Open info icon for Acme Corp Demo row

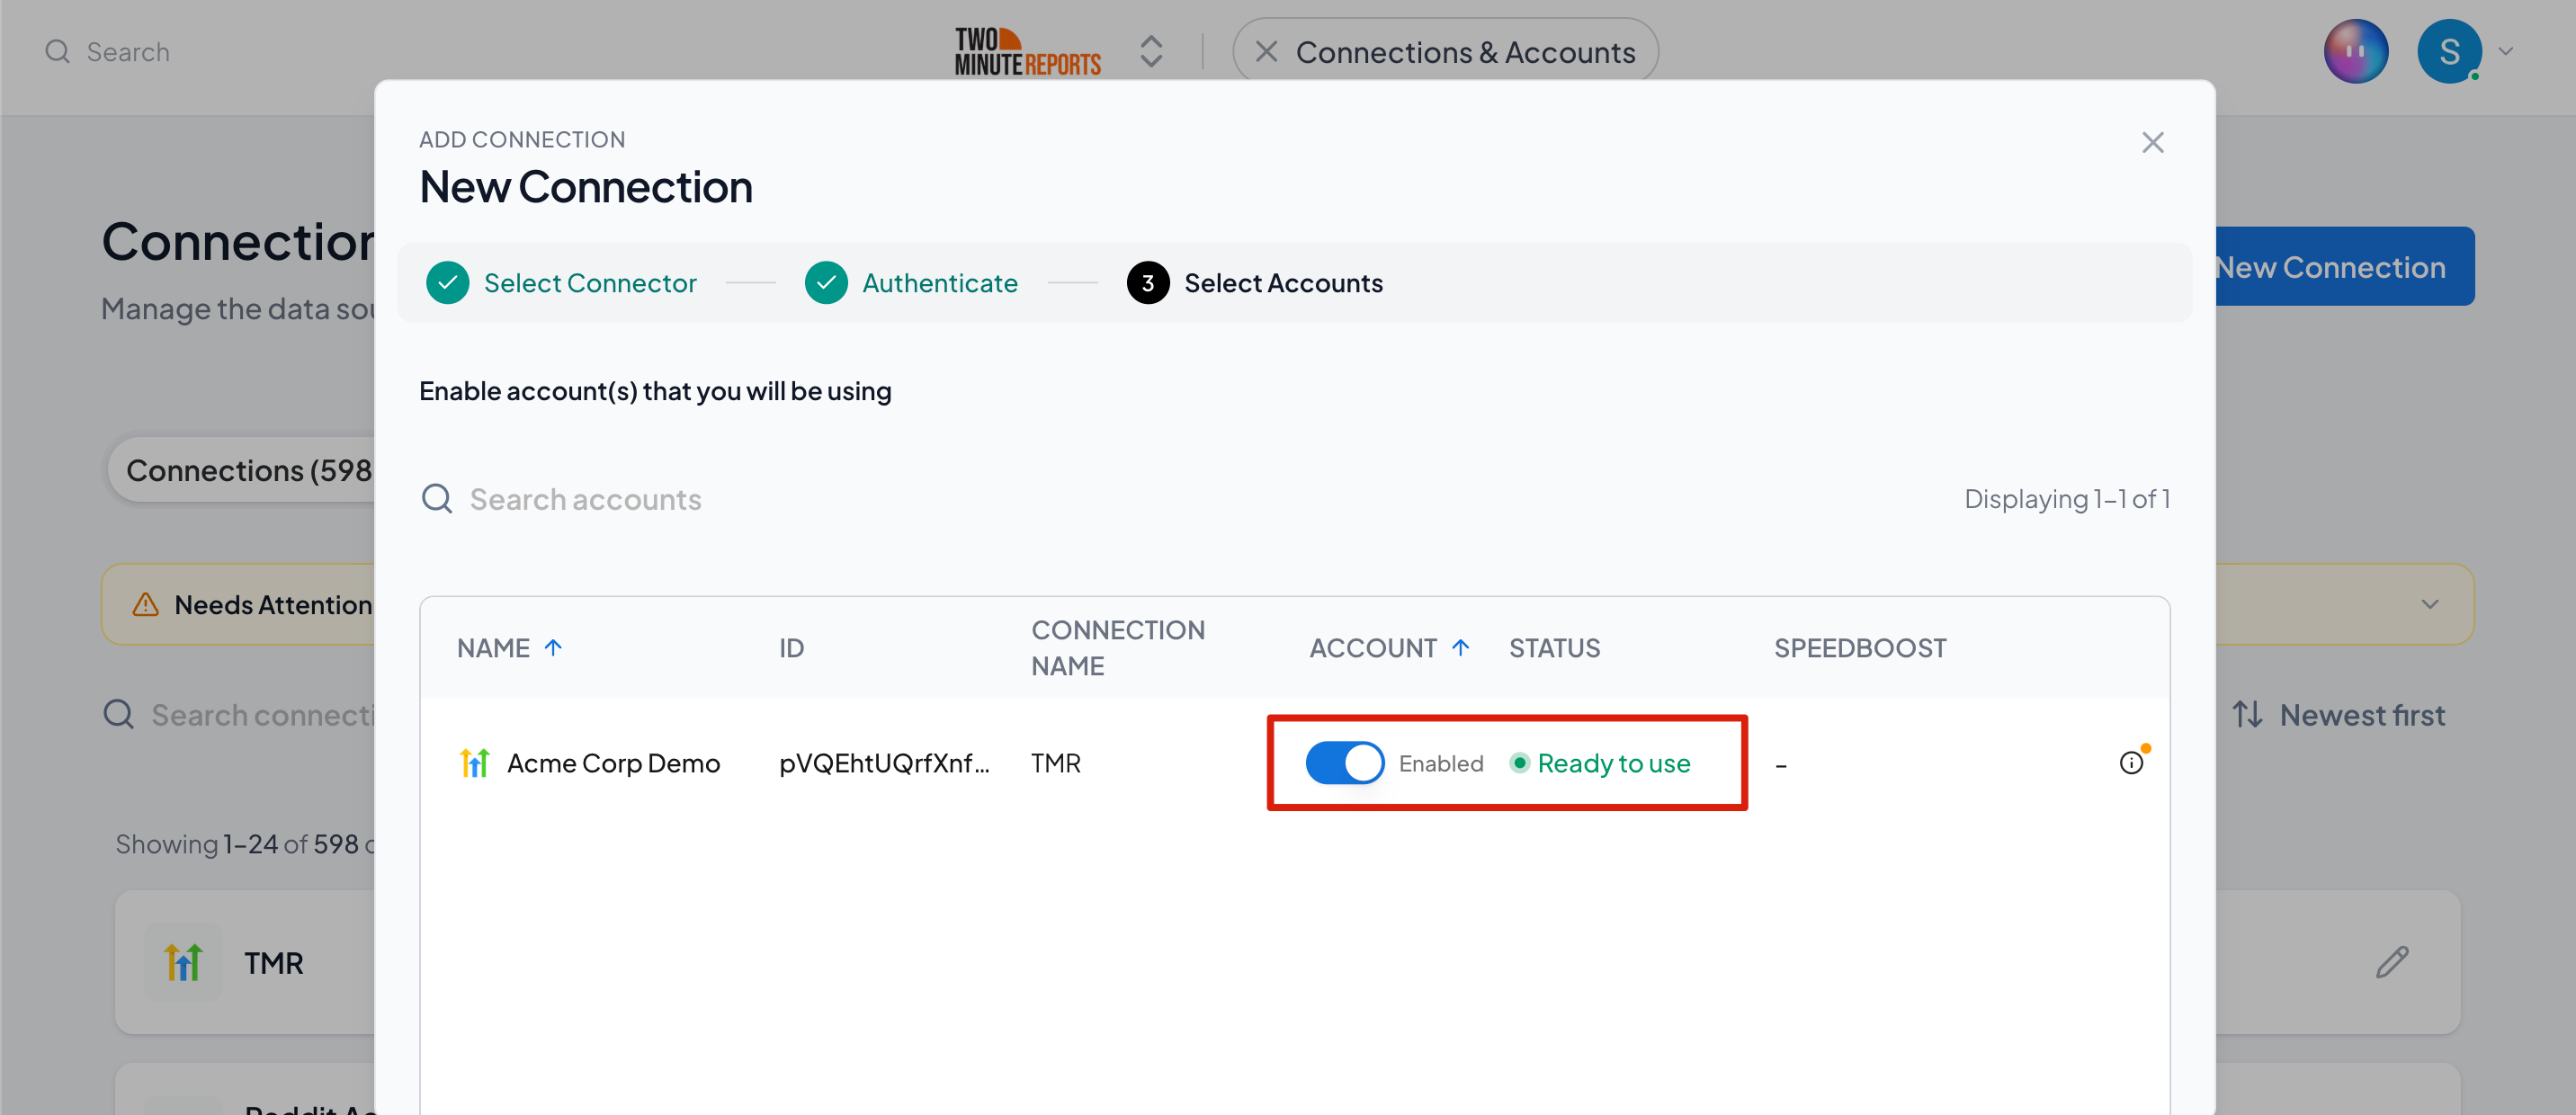coord(2131,763)
